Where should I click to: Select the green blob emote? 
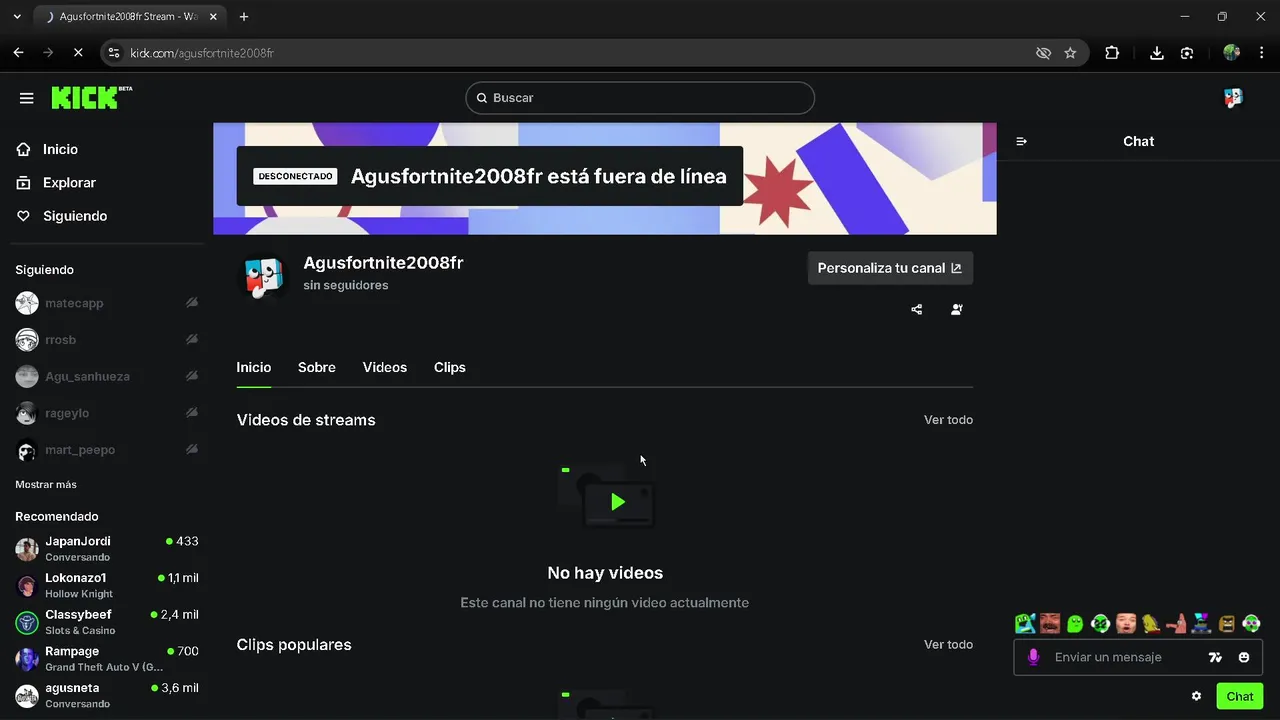[1075, 624]
